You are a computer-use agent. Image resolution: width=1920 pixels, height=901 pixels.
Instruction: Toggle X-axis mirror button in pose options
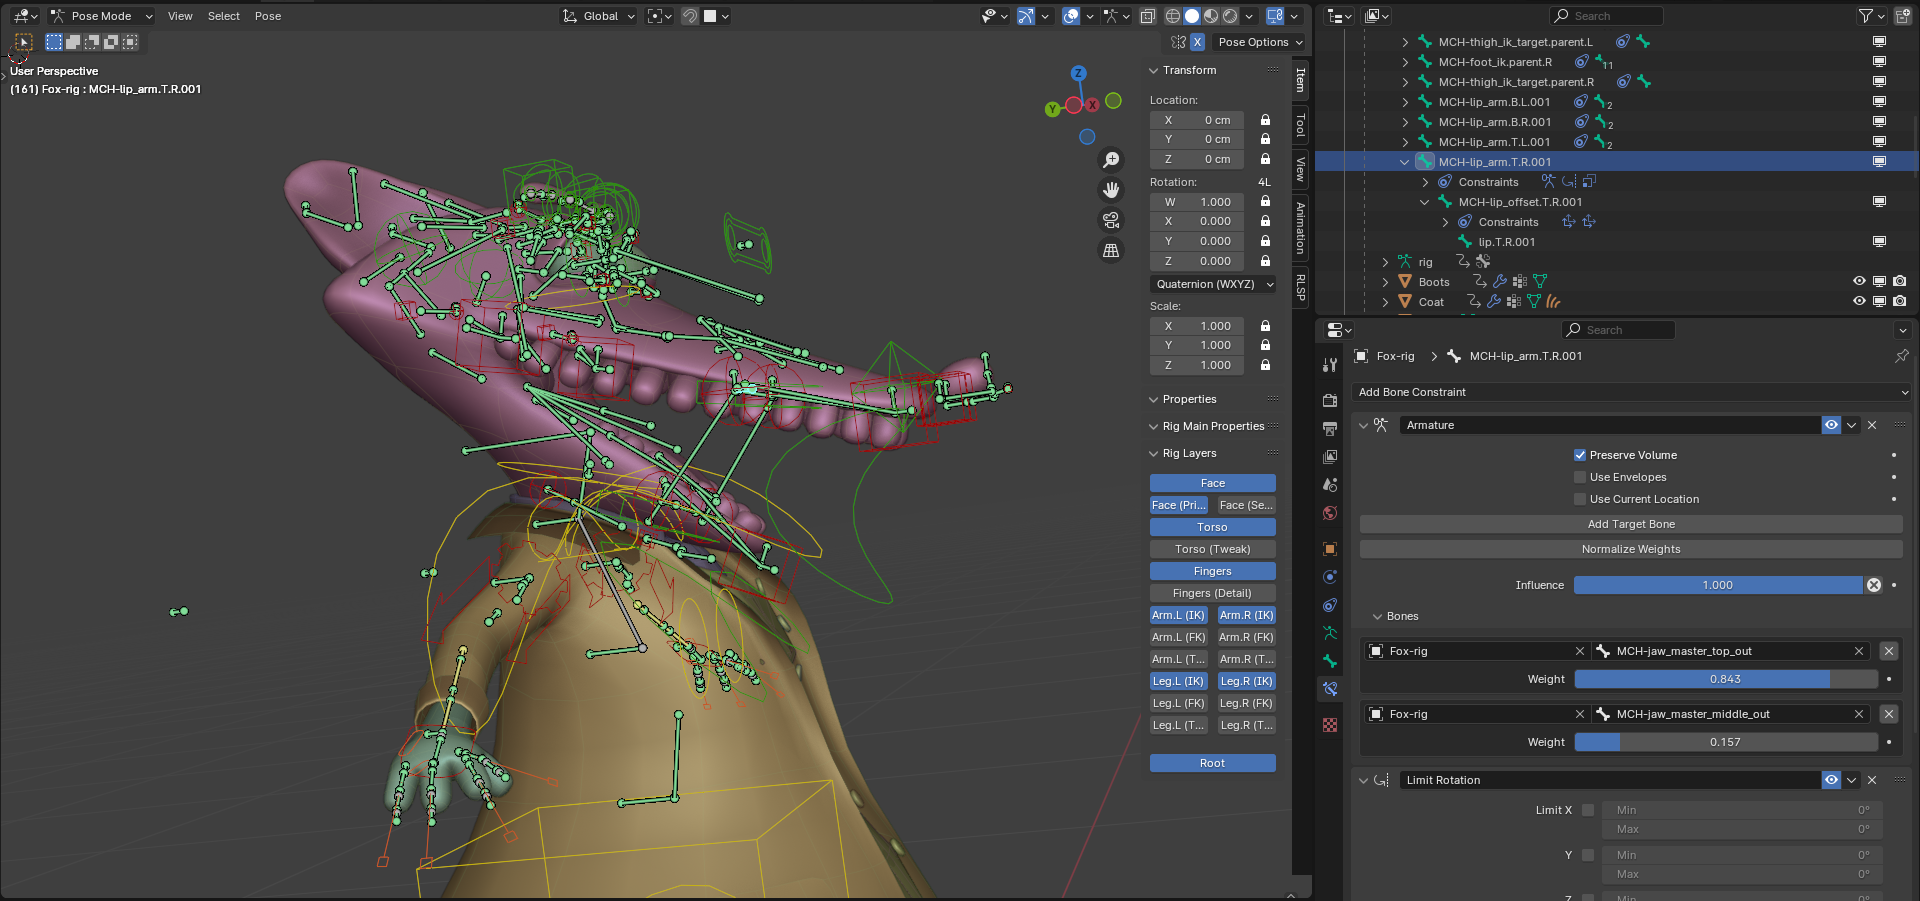click(1197, 42)
